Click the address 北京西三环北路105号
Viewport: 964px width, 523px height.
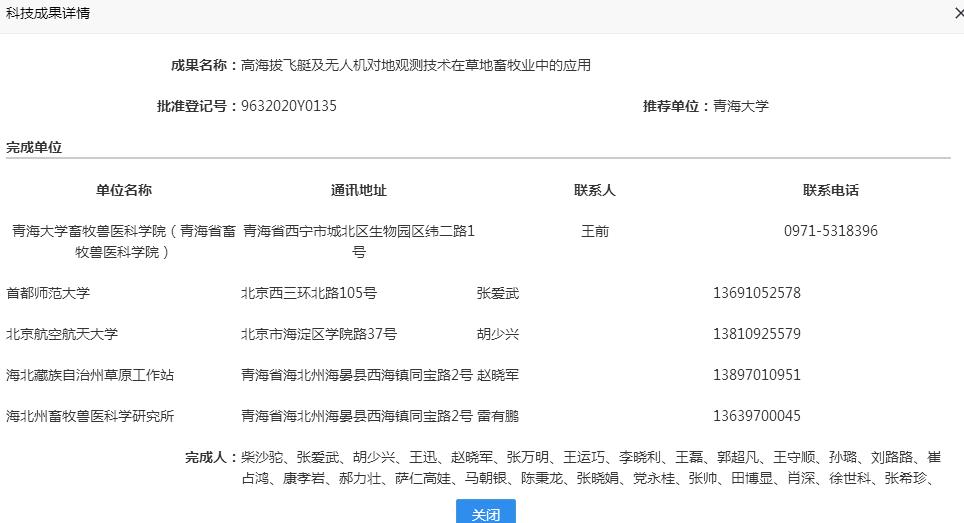pos(309,293)
